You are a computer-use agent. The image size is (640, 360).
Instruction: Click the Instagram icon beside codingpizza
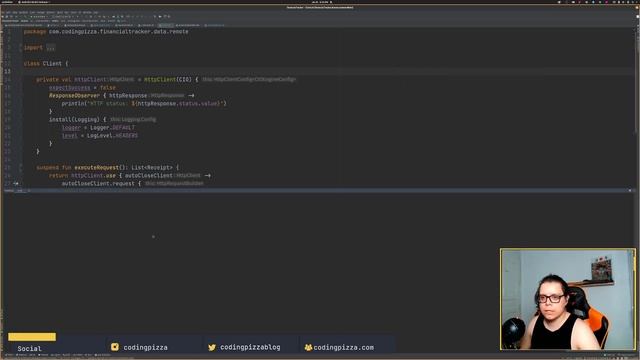point(115,347)
